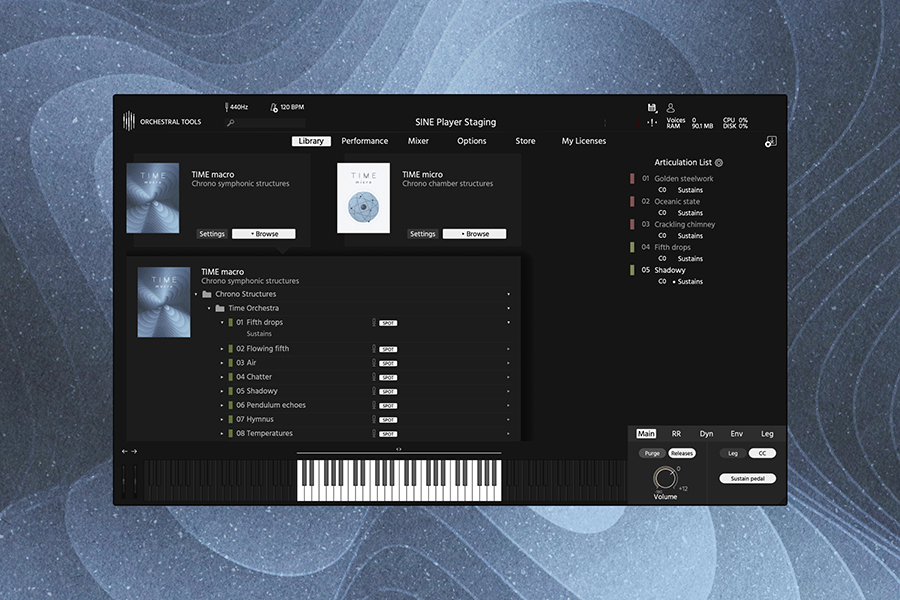The height and width of the screenshot is (600, 900).
Task: Switch to the Performance tab
Action: tap(364, 141)
